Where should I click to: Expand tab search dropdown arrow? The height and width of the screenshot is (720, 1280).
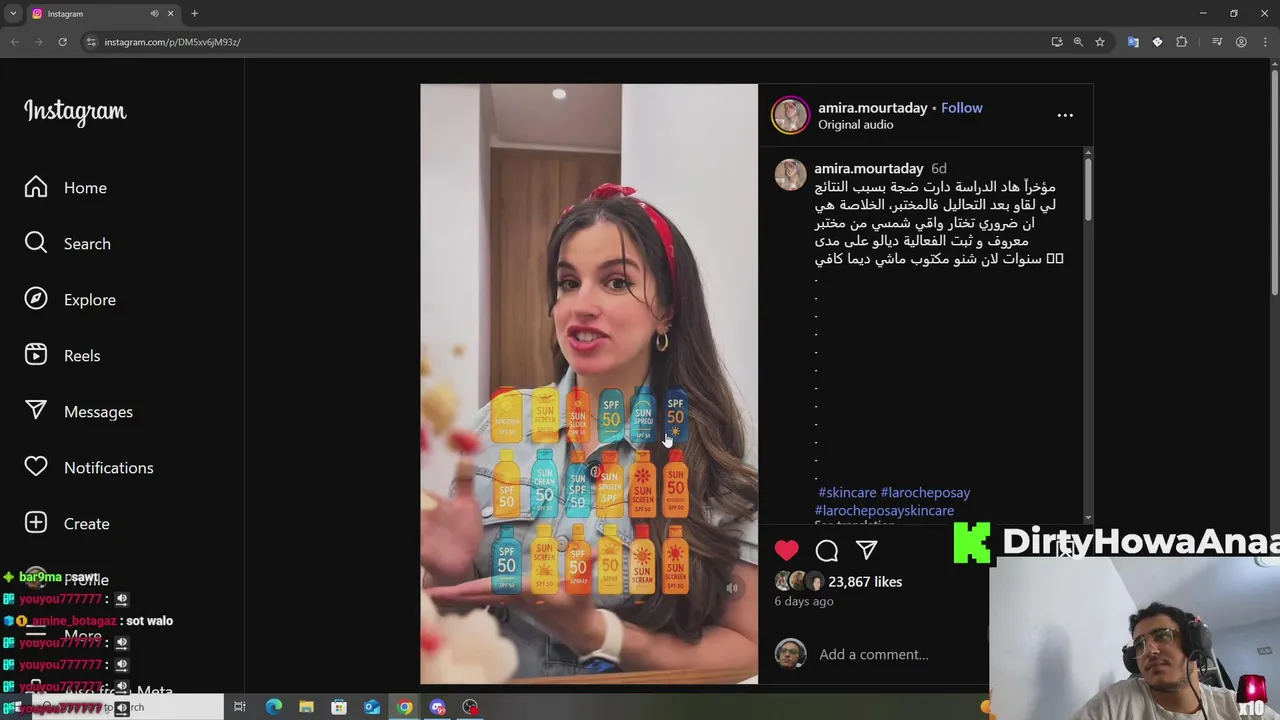point(13,14)
